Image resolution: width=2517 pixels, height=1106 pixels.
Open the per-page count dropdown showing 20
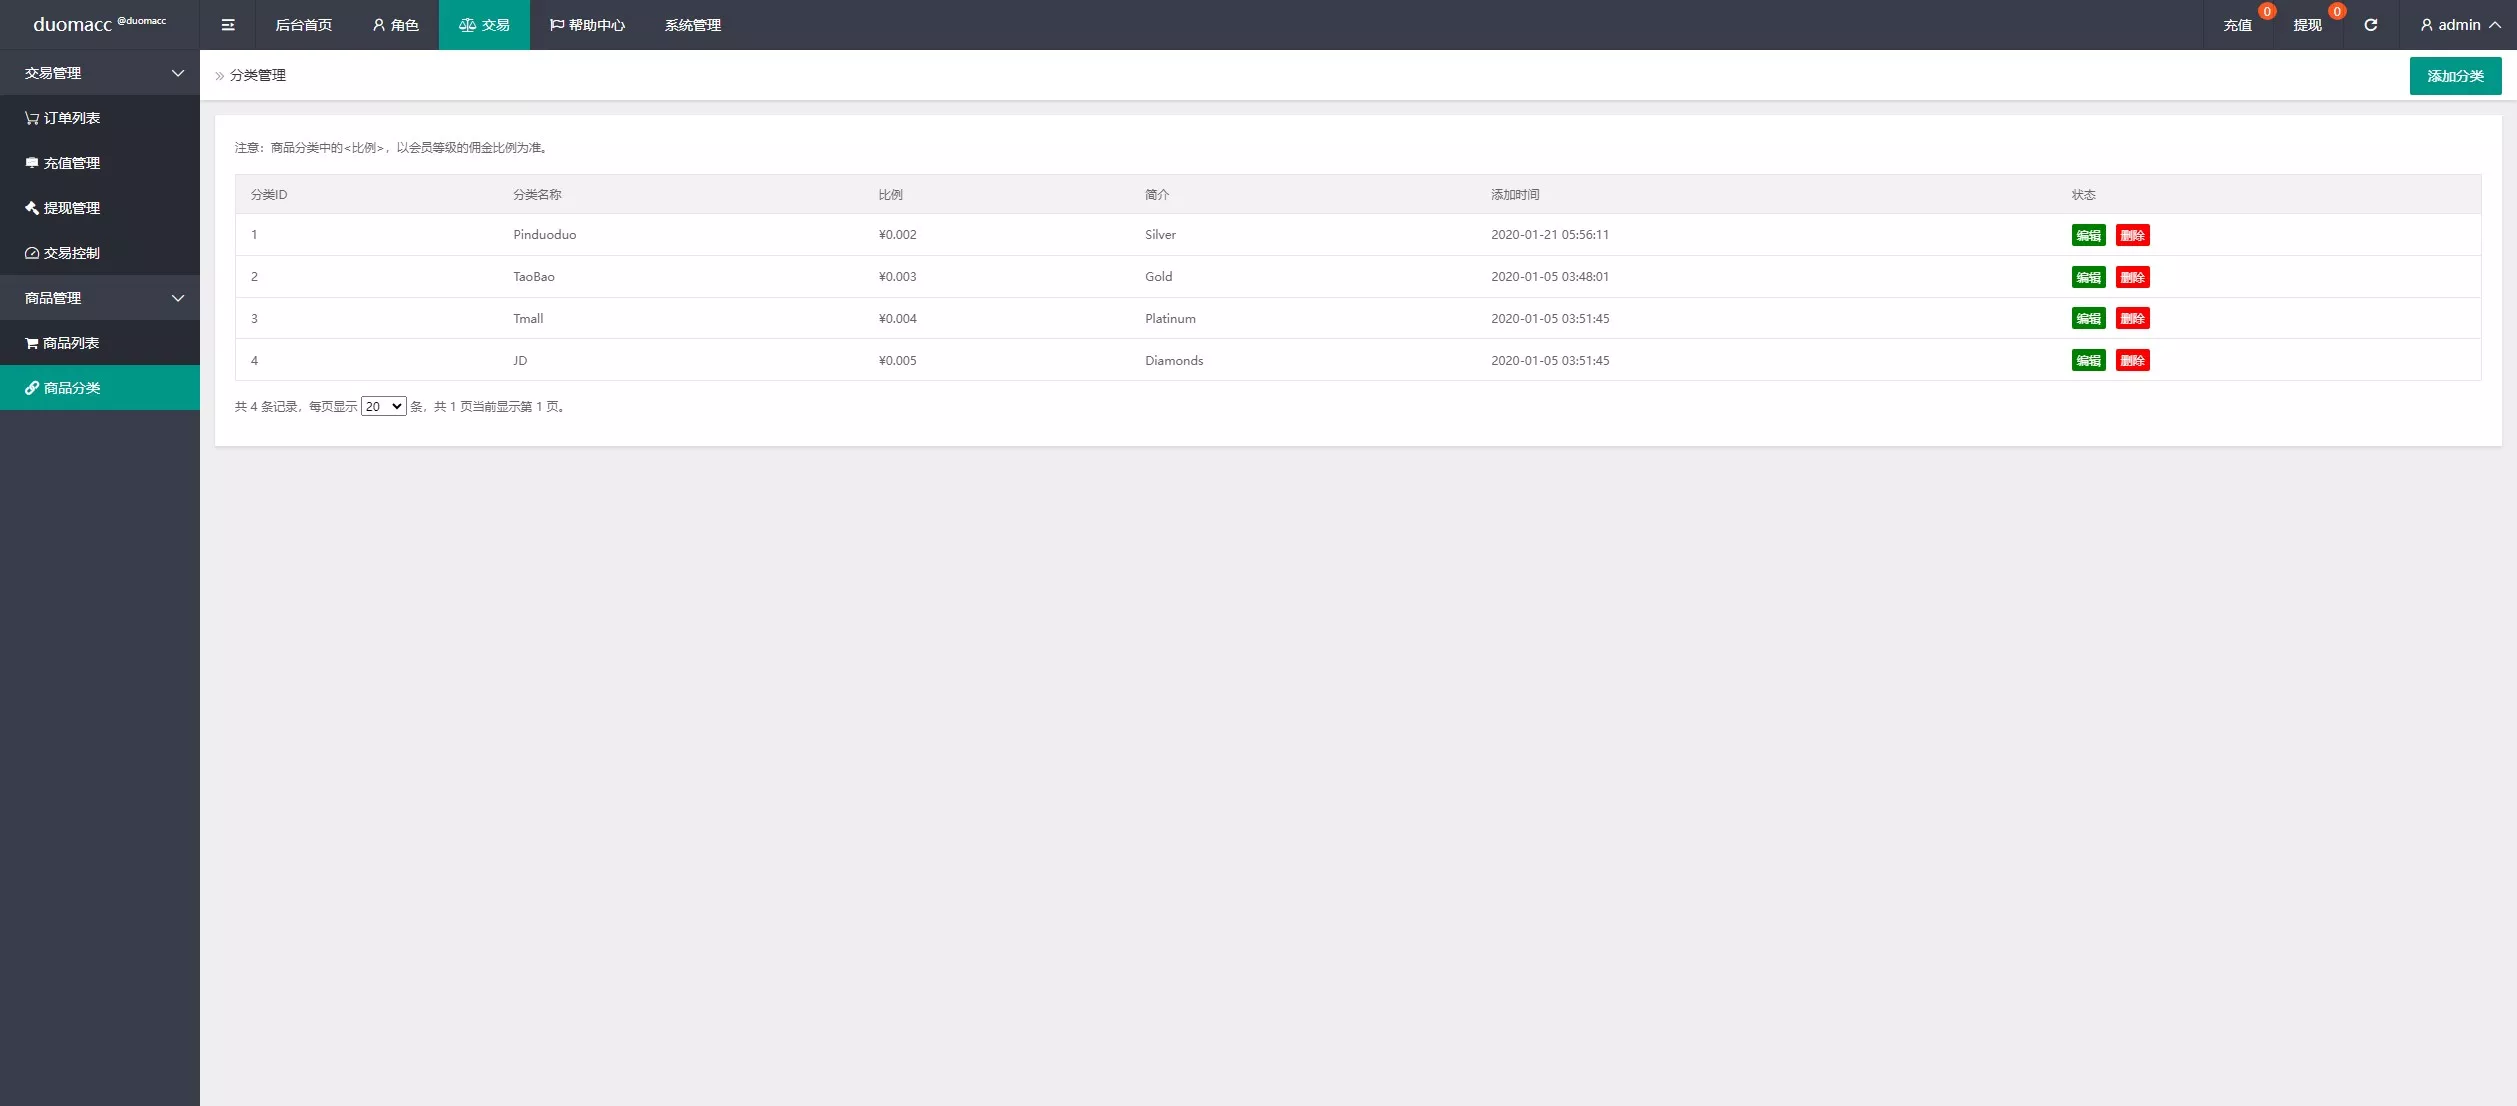tap(383, 406)
